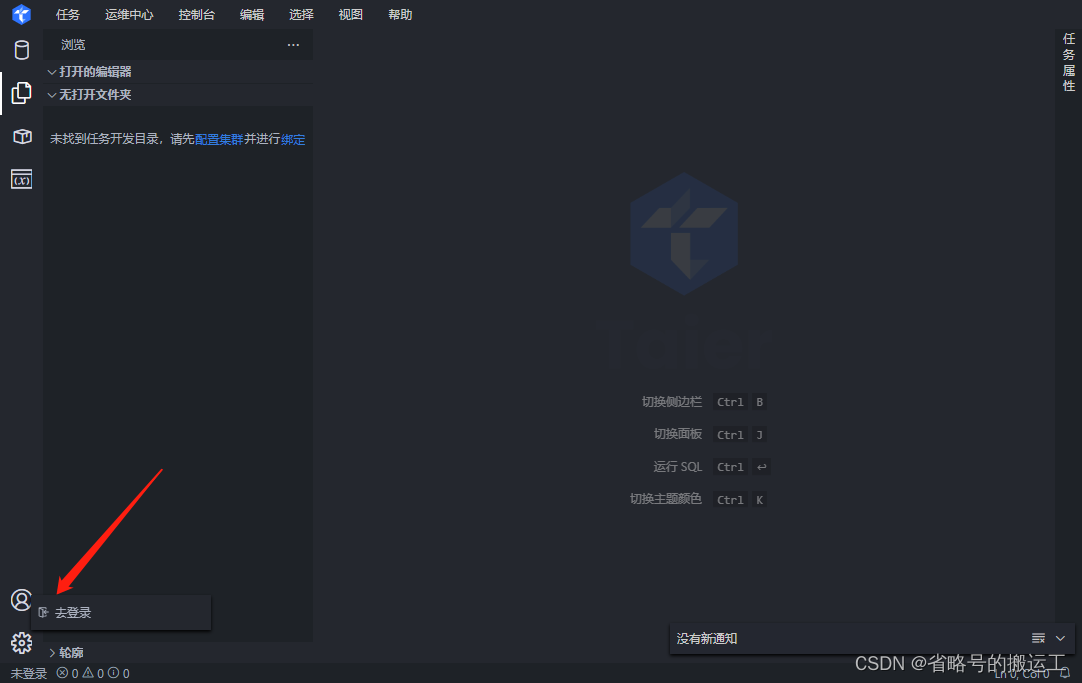Click the 浏览 panel title

click(73, 45)
